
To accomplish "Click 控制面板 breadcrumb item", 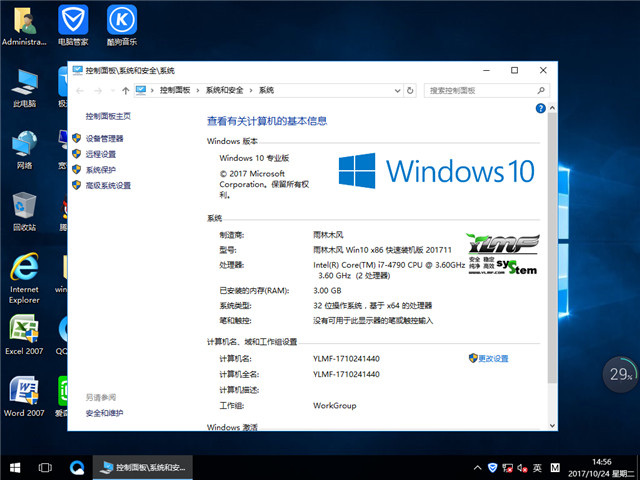I will pos(175,90).
